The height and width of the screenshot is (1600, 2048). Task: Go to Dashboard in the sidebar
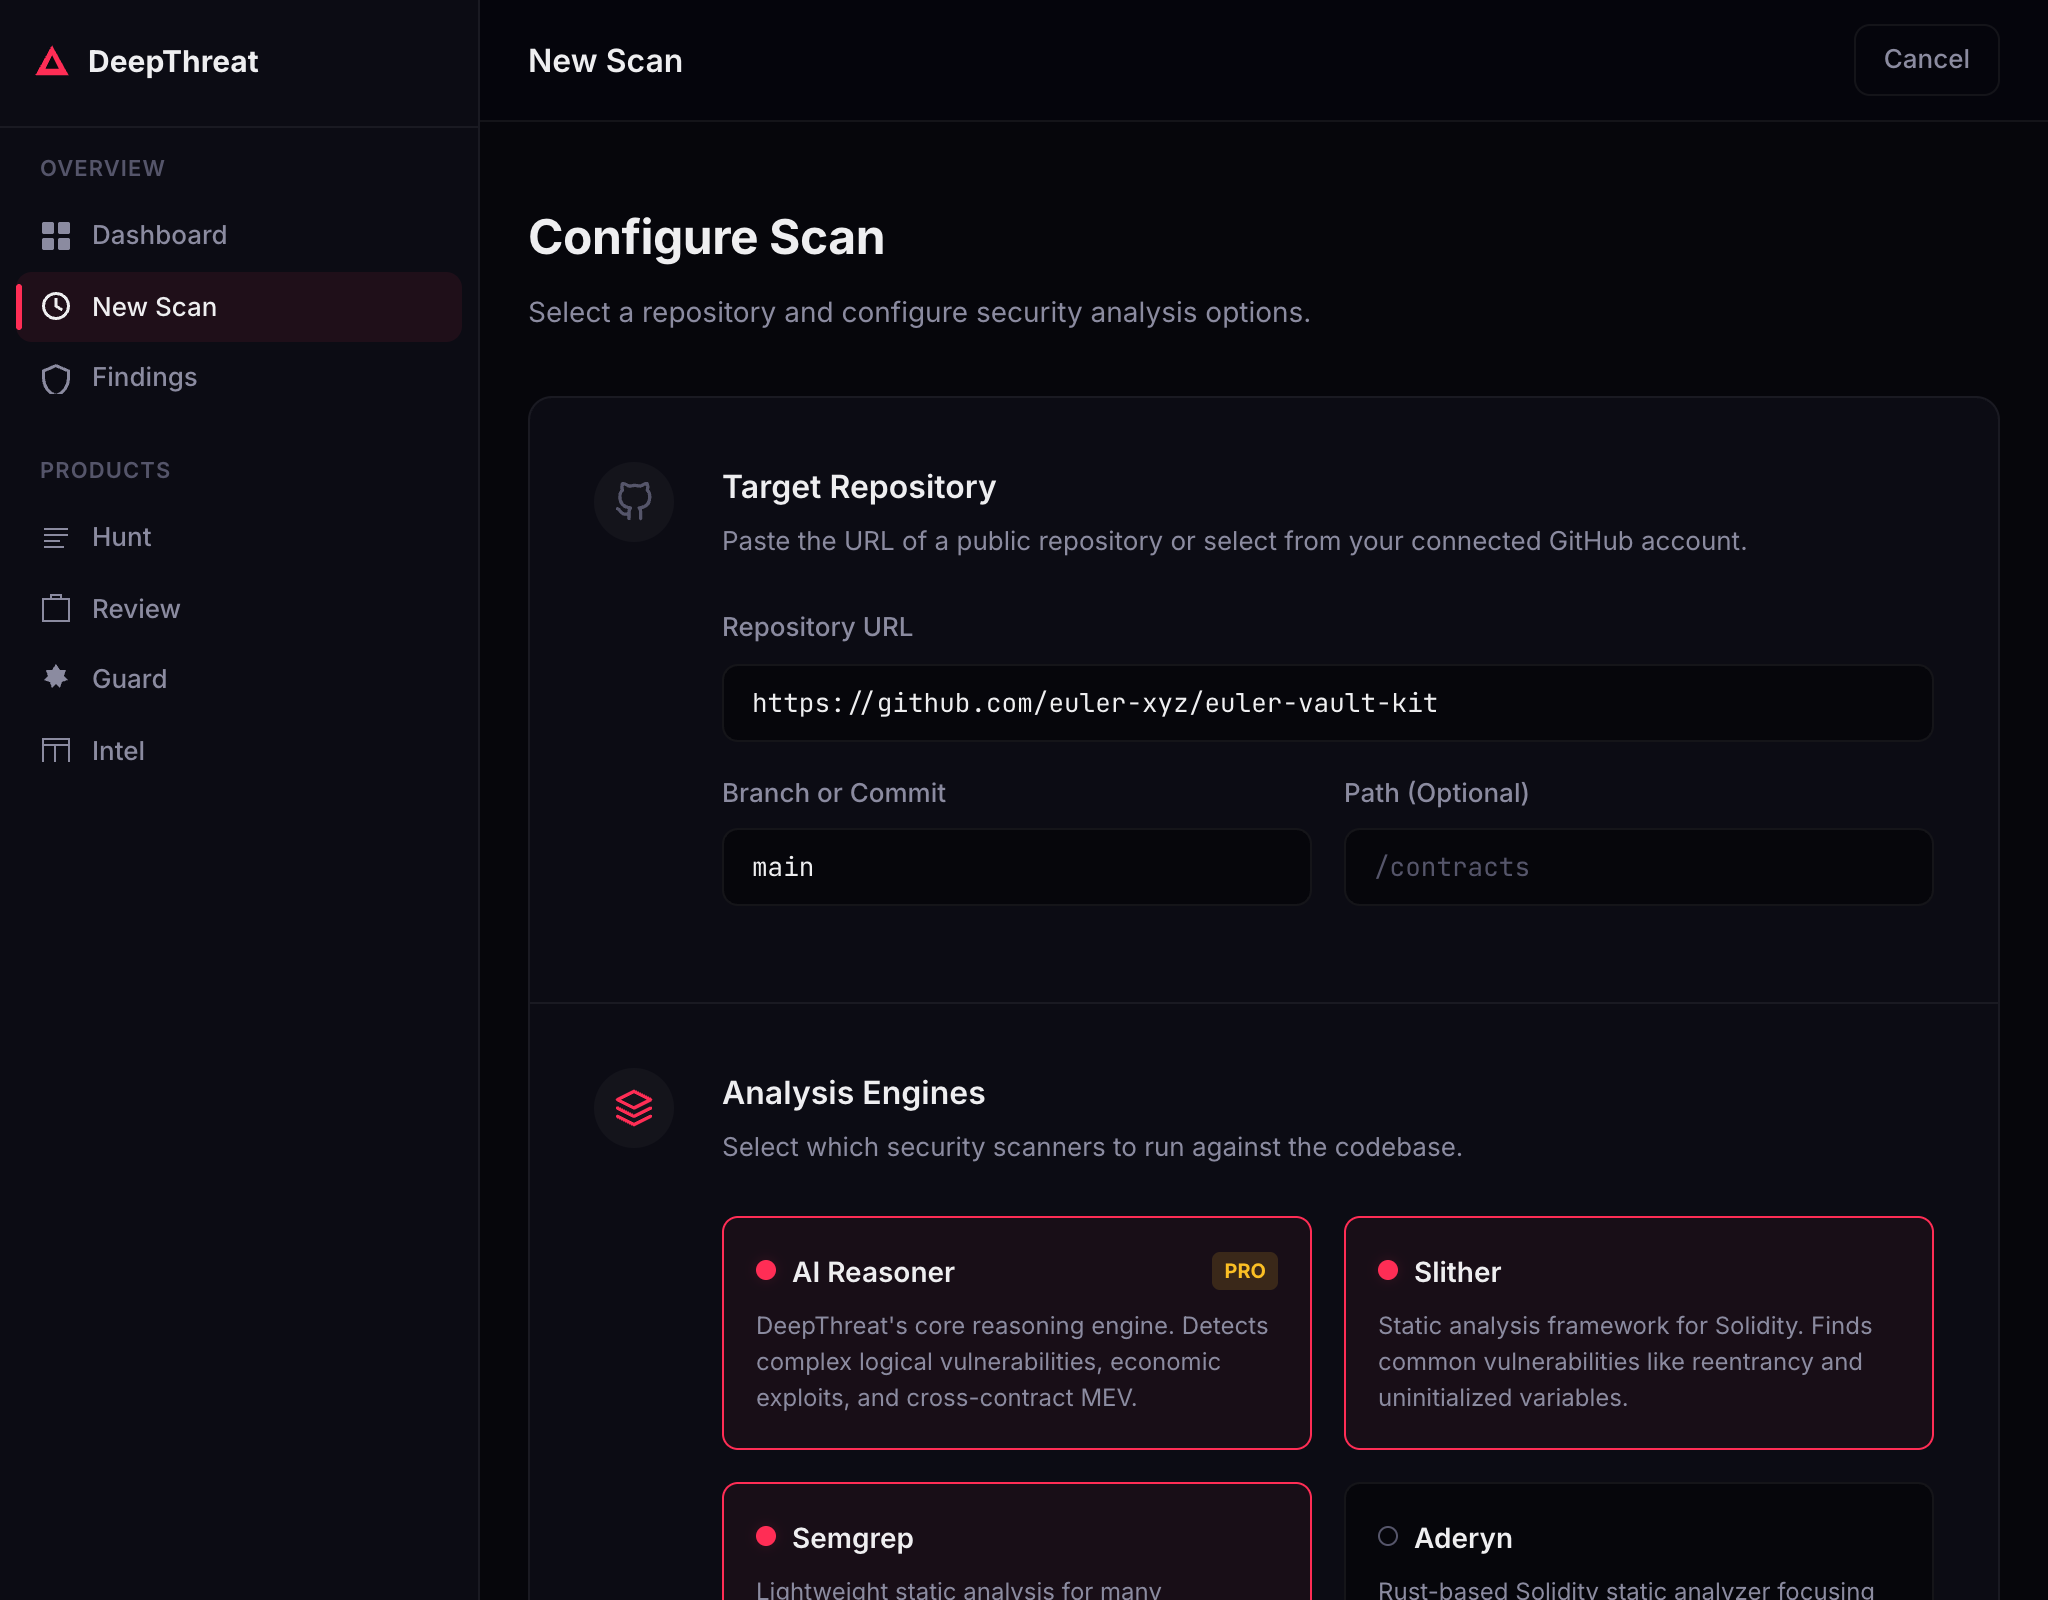[159, 236]
